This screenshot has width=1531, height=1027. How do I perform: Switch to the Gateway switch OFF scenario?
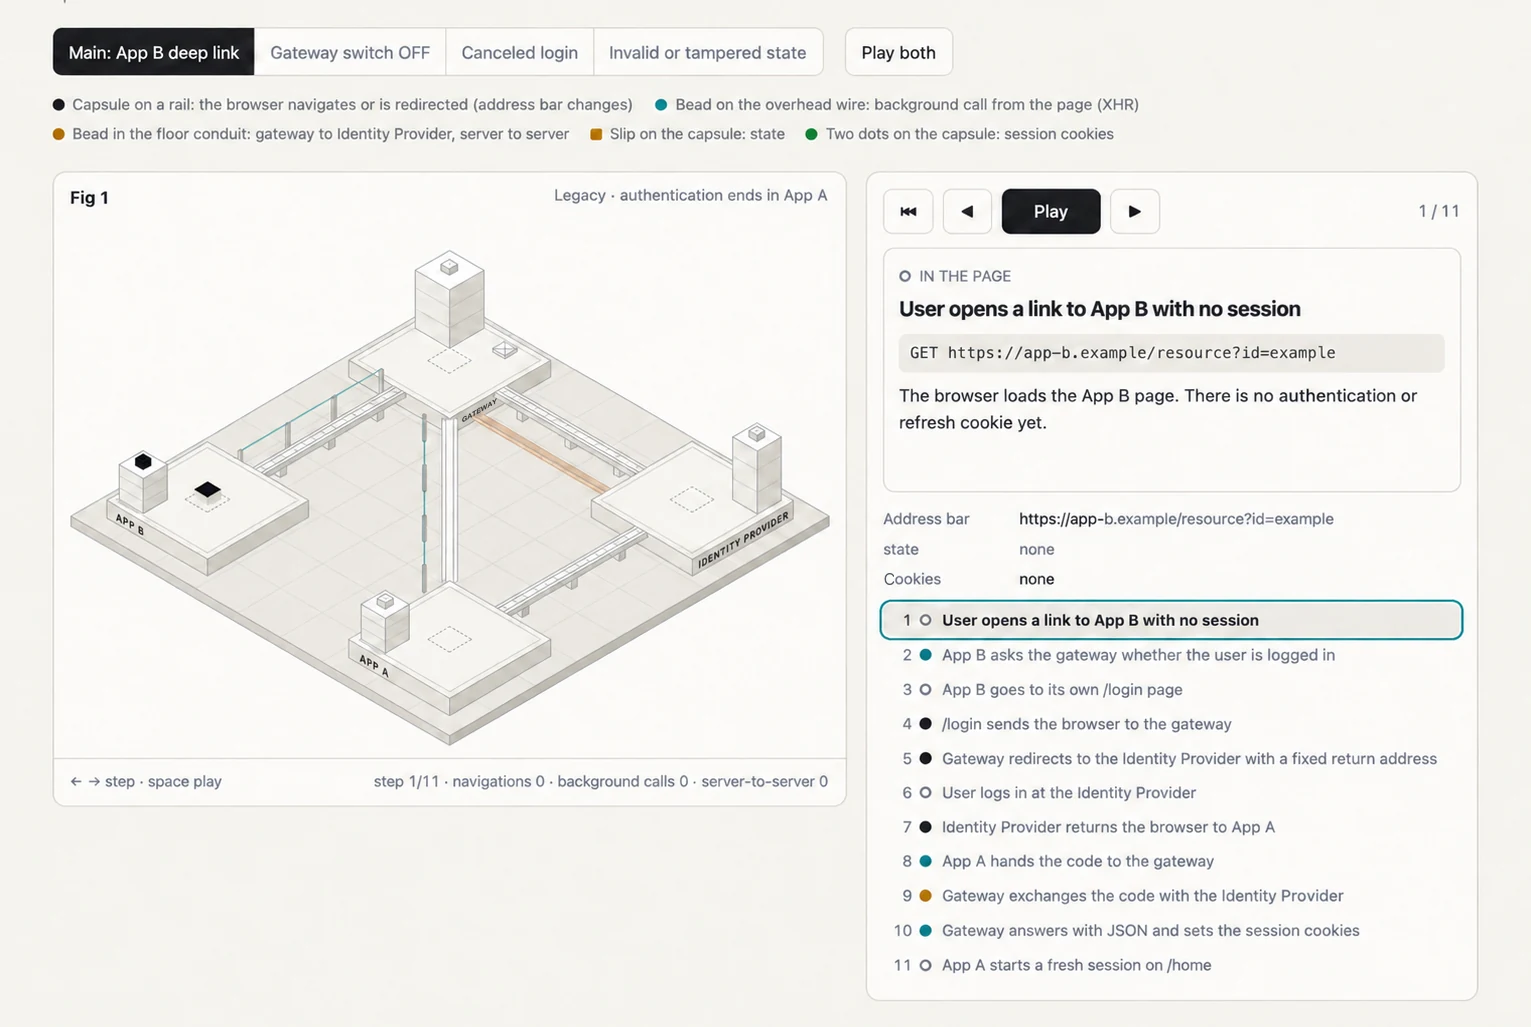pos(350,52)
